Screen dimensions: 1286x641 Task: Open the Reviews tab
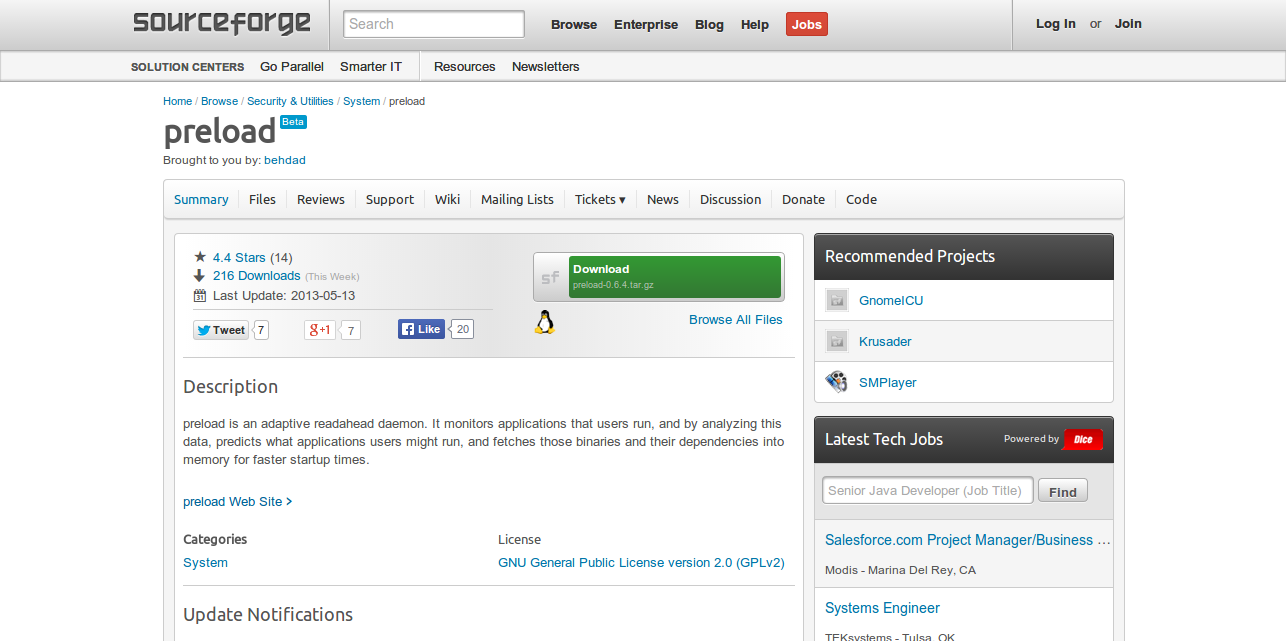(321, 199)
